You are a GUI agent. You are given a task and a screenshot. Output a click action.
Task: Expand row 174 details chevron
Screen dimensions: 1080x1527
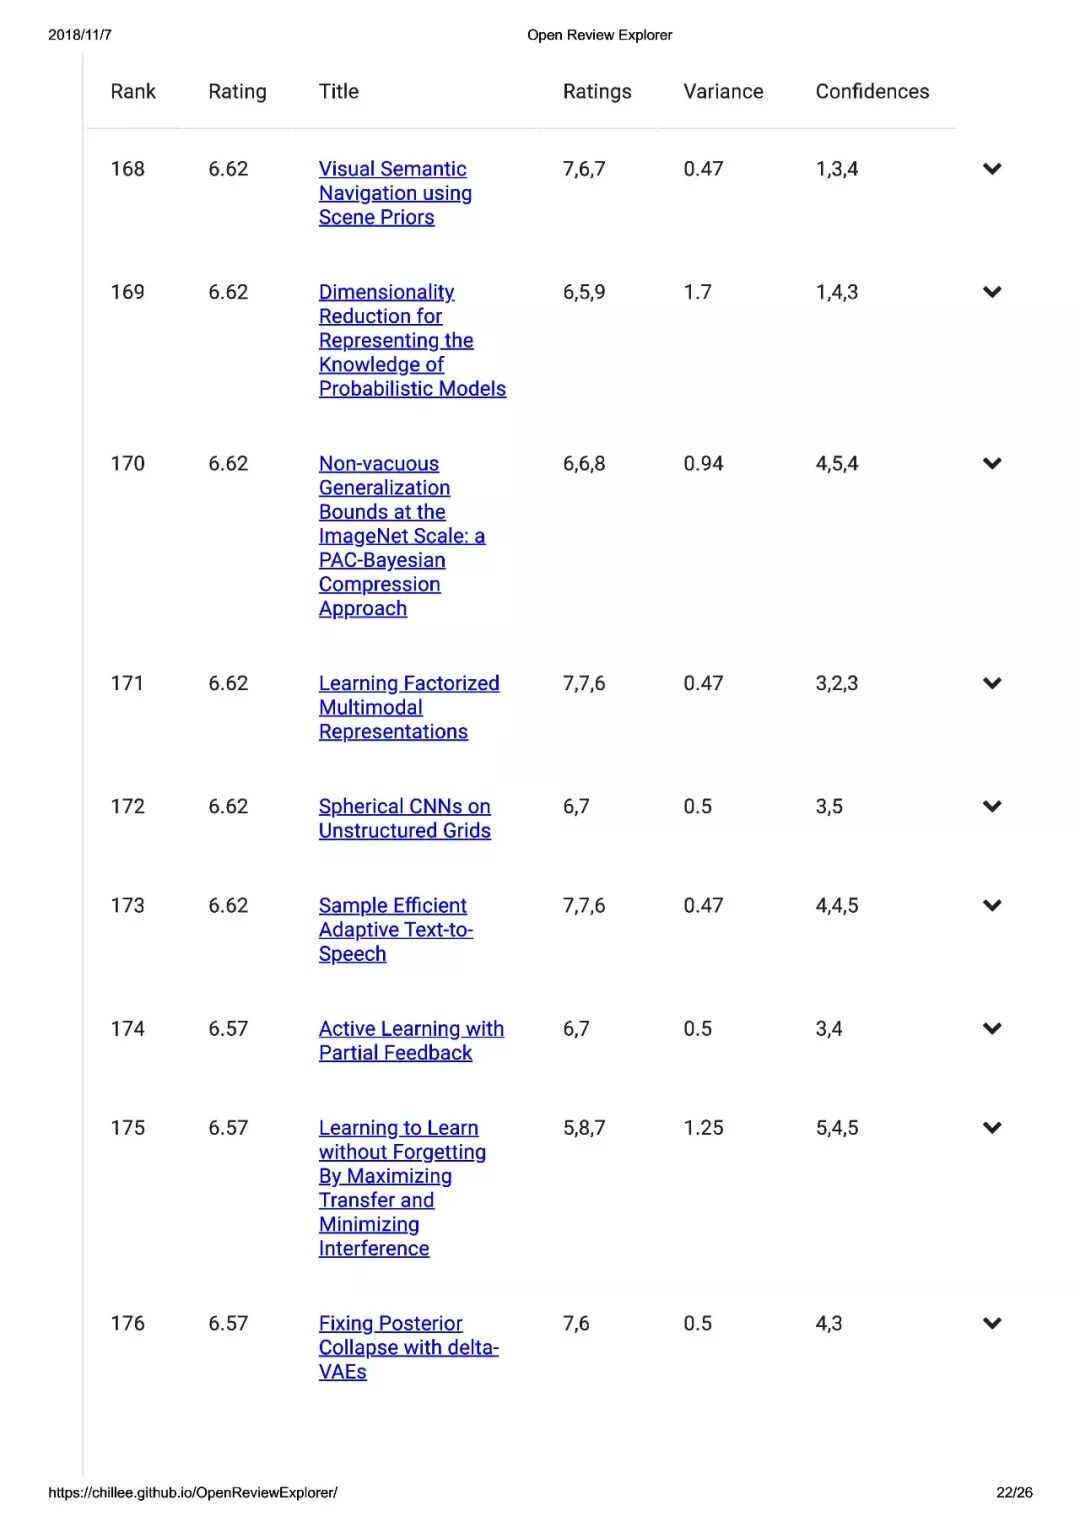point(992,1028)
